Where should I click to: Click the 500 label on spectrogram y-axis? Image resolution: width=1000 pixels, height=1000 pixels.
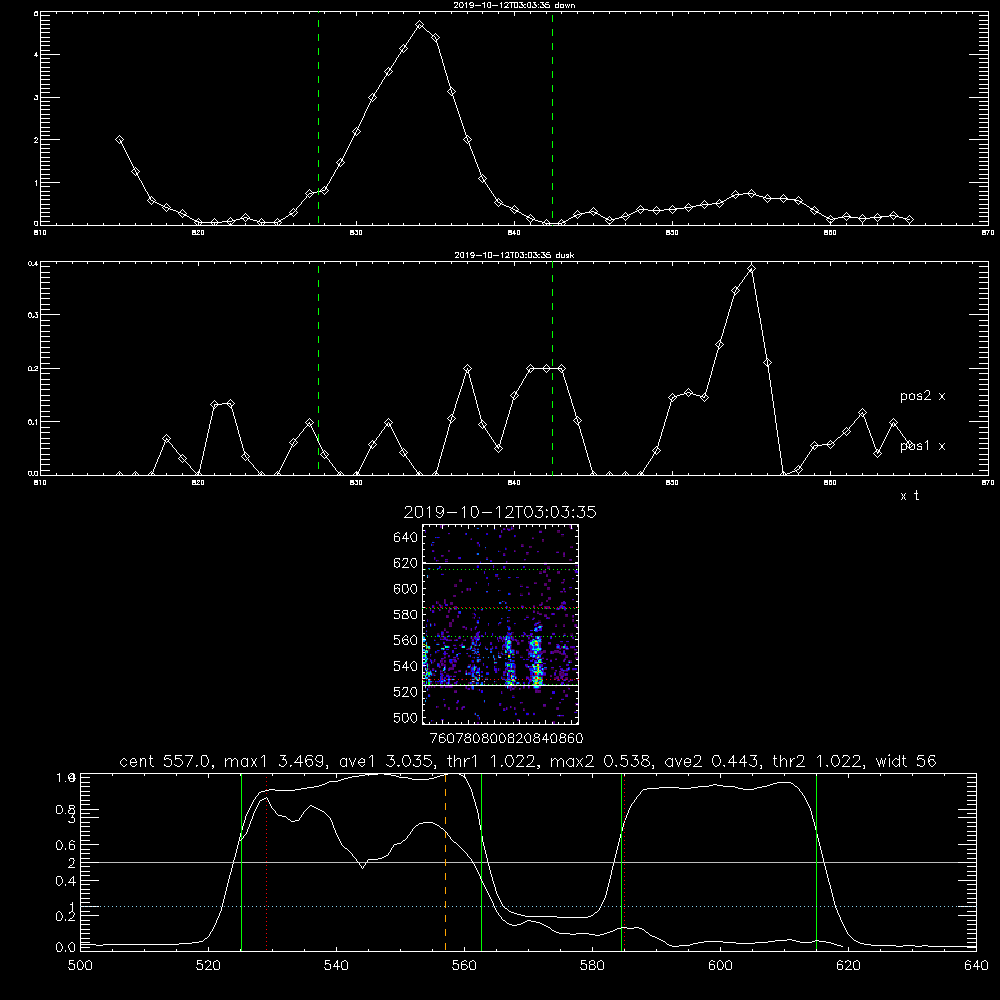[x=405, y=718]
